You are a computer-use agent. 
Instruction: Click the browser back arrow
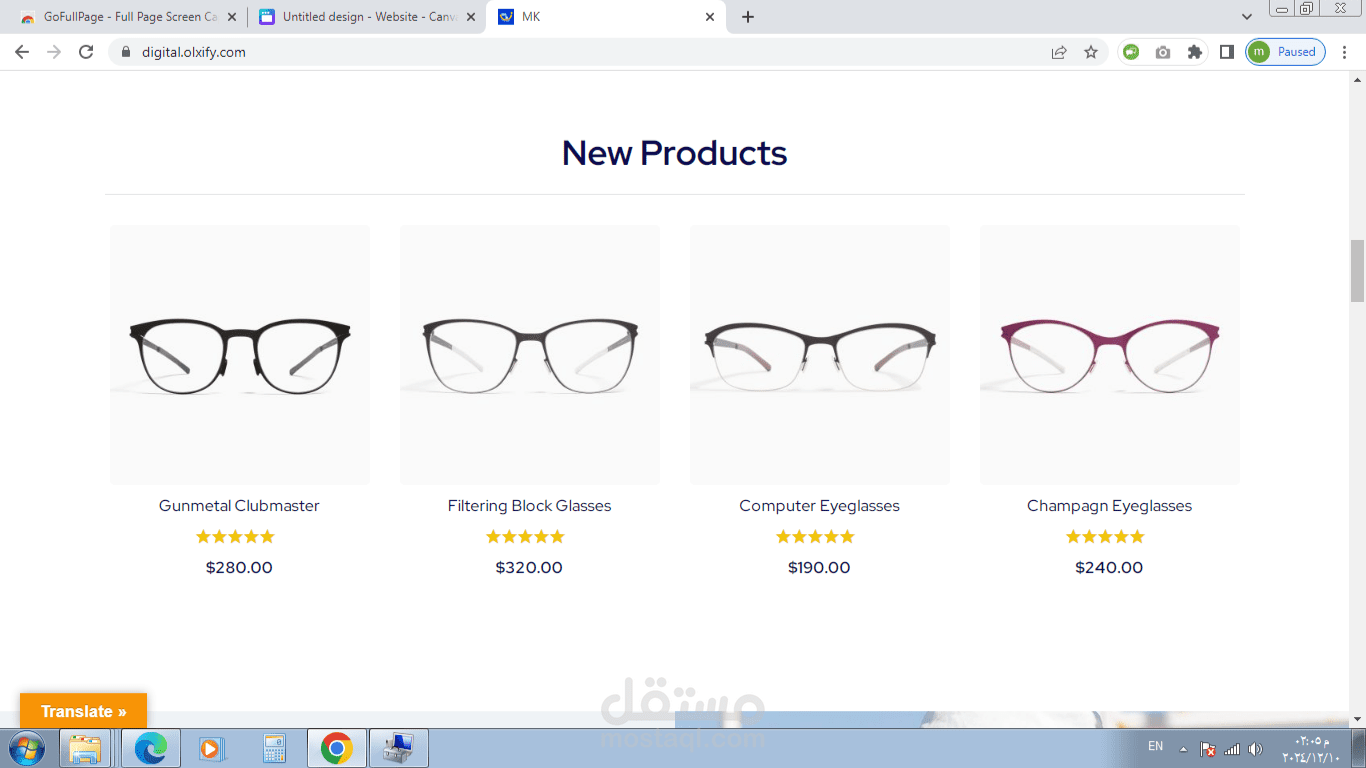(22, 52)
